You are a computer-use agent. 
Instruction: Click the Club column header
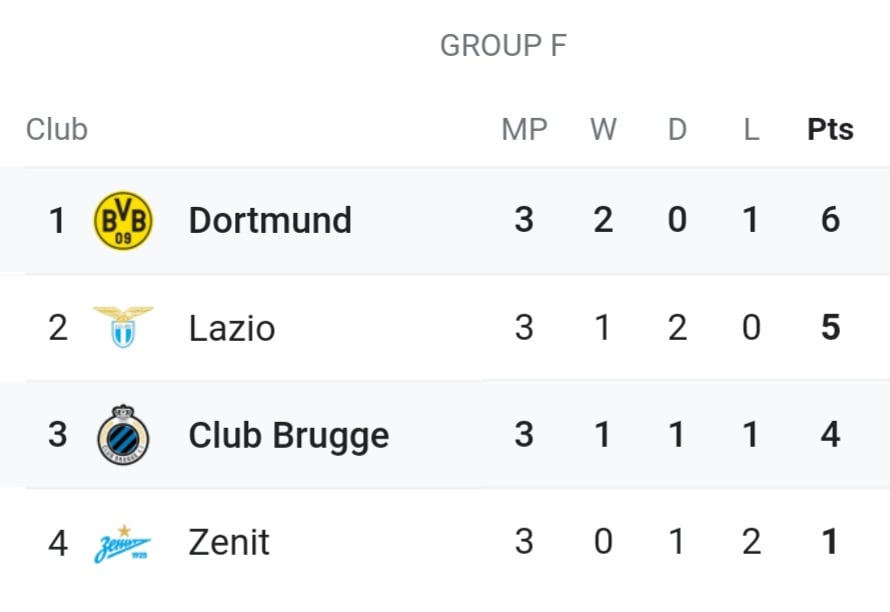point(57,129)
